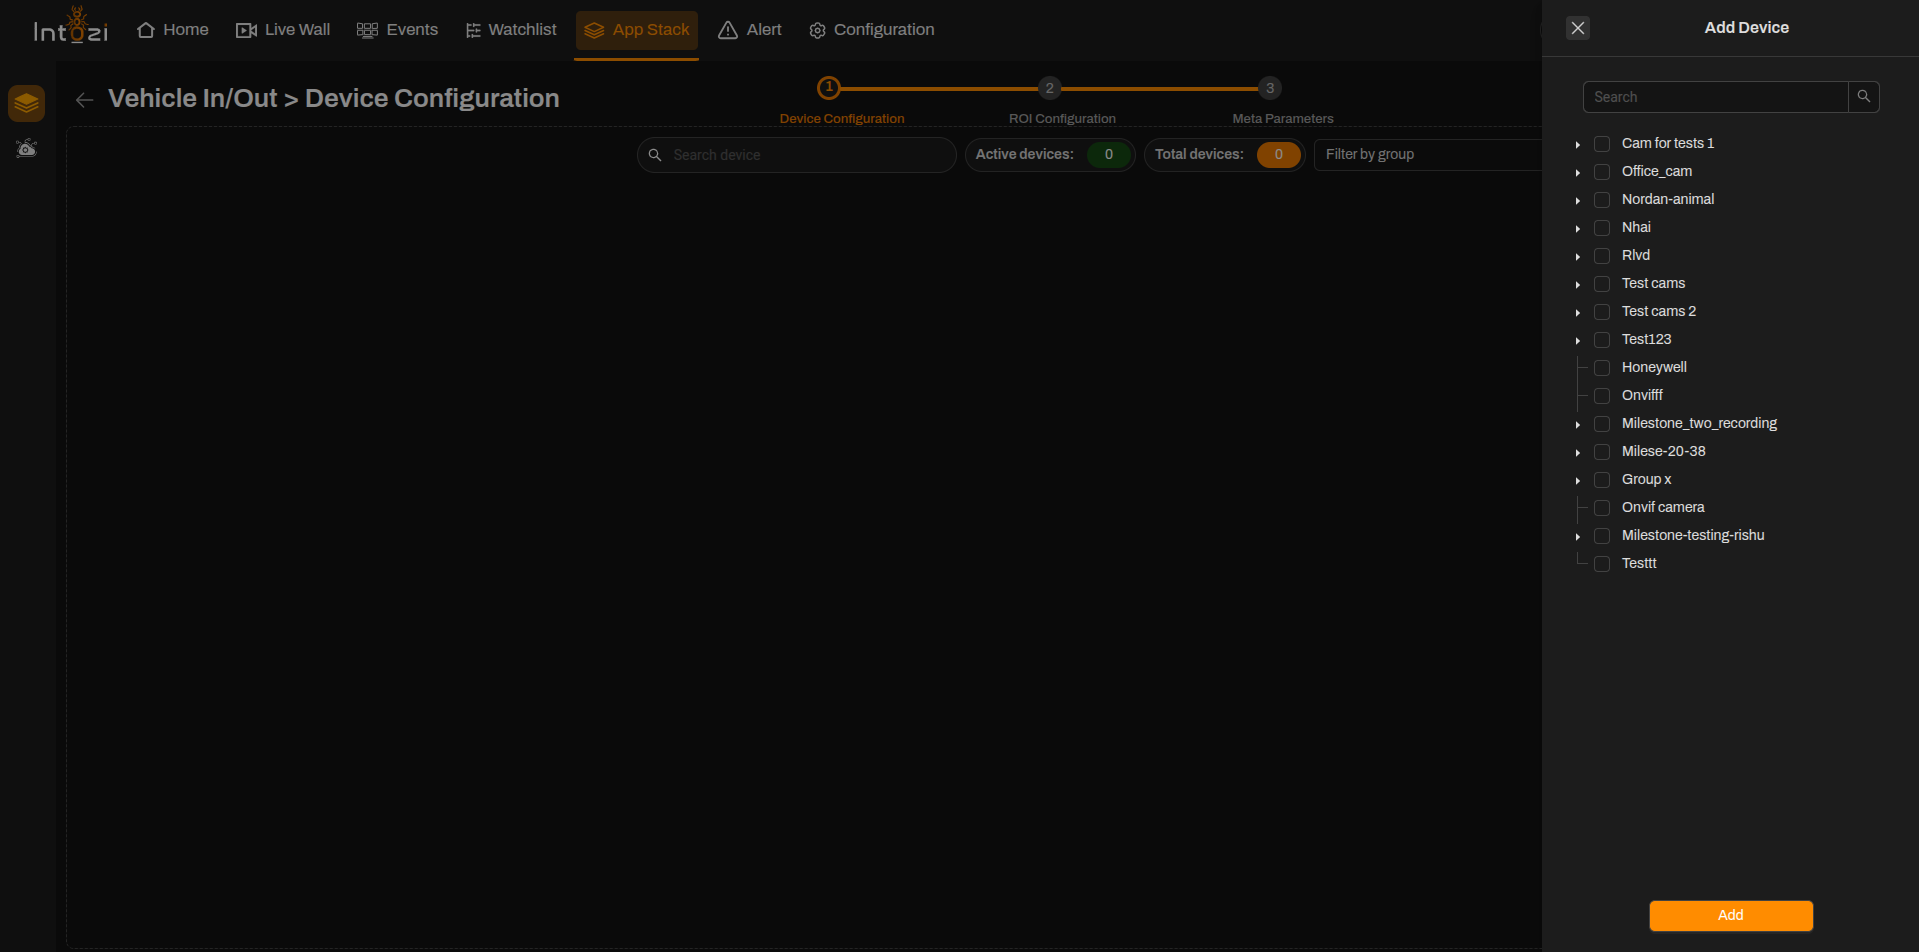
Task: Expand the Test cams 2 group
Action: [x=1578, y=313]
